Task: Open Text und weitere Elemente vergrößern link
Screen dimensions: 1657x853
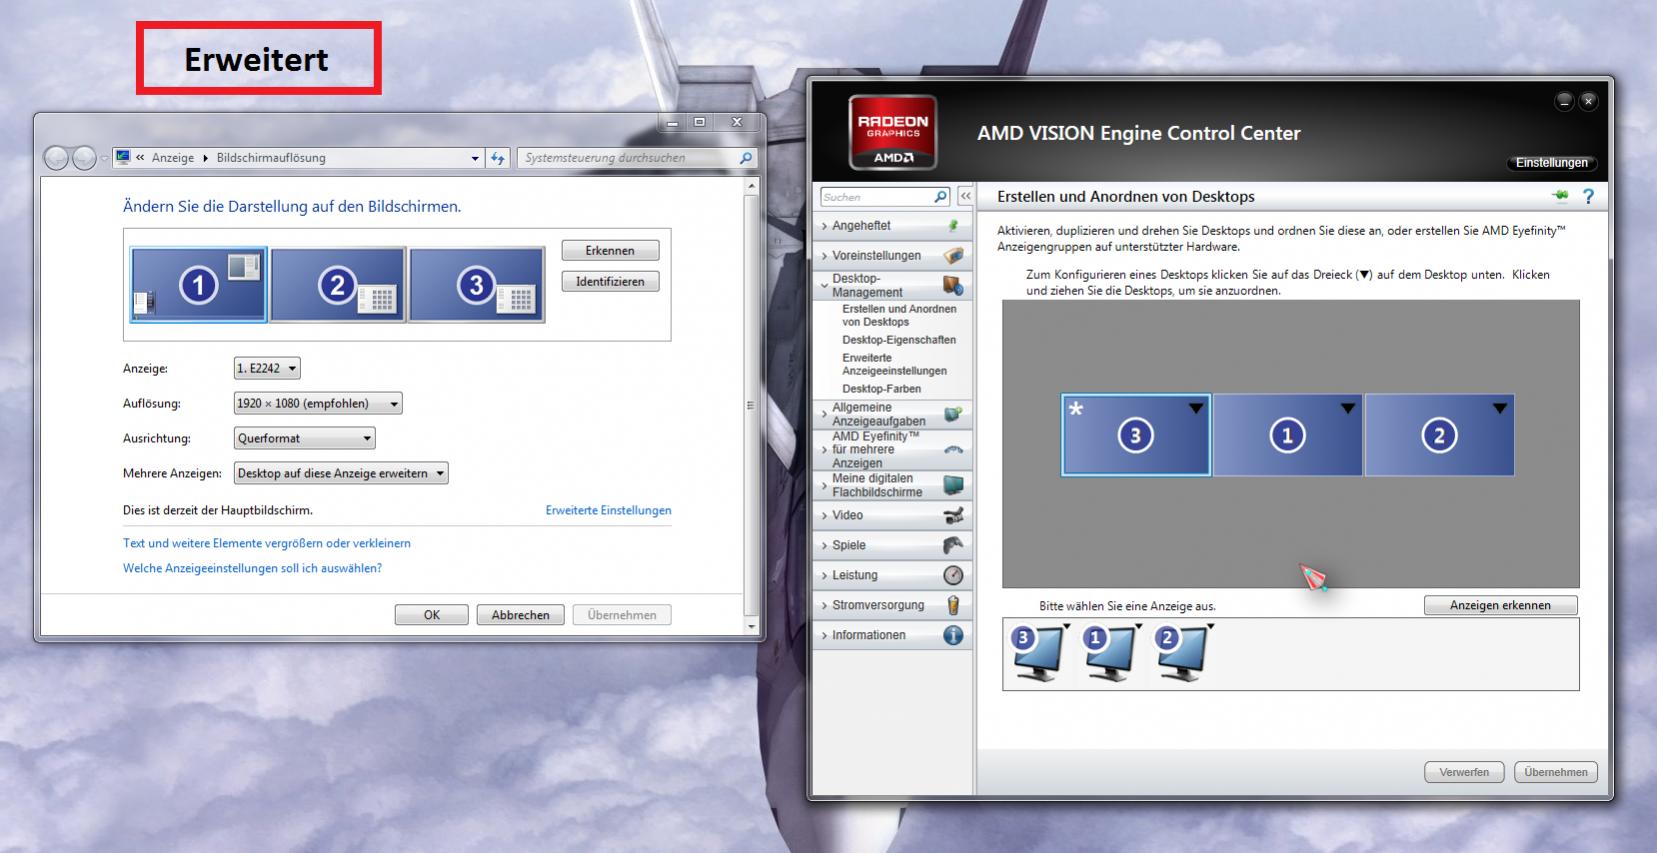Action: [267, 543]
